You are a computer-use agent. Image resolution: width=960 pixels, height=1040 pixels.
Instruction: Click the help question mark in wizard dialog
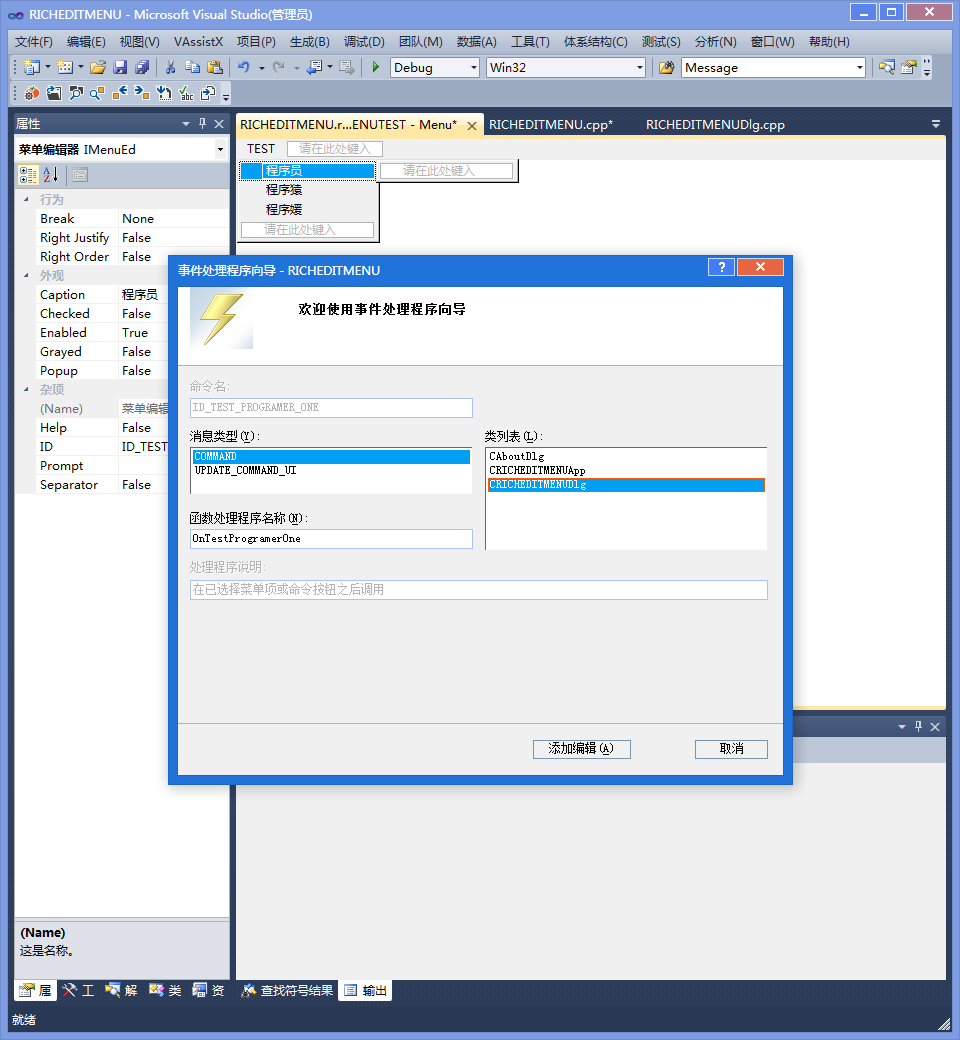point(722,267)
